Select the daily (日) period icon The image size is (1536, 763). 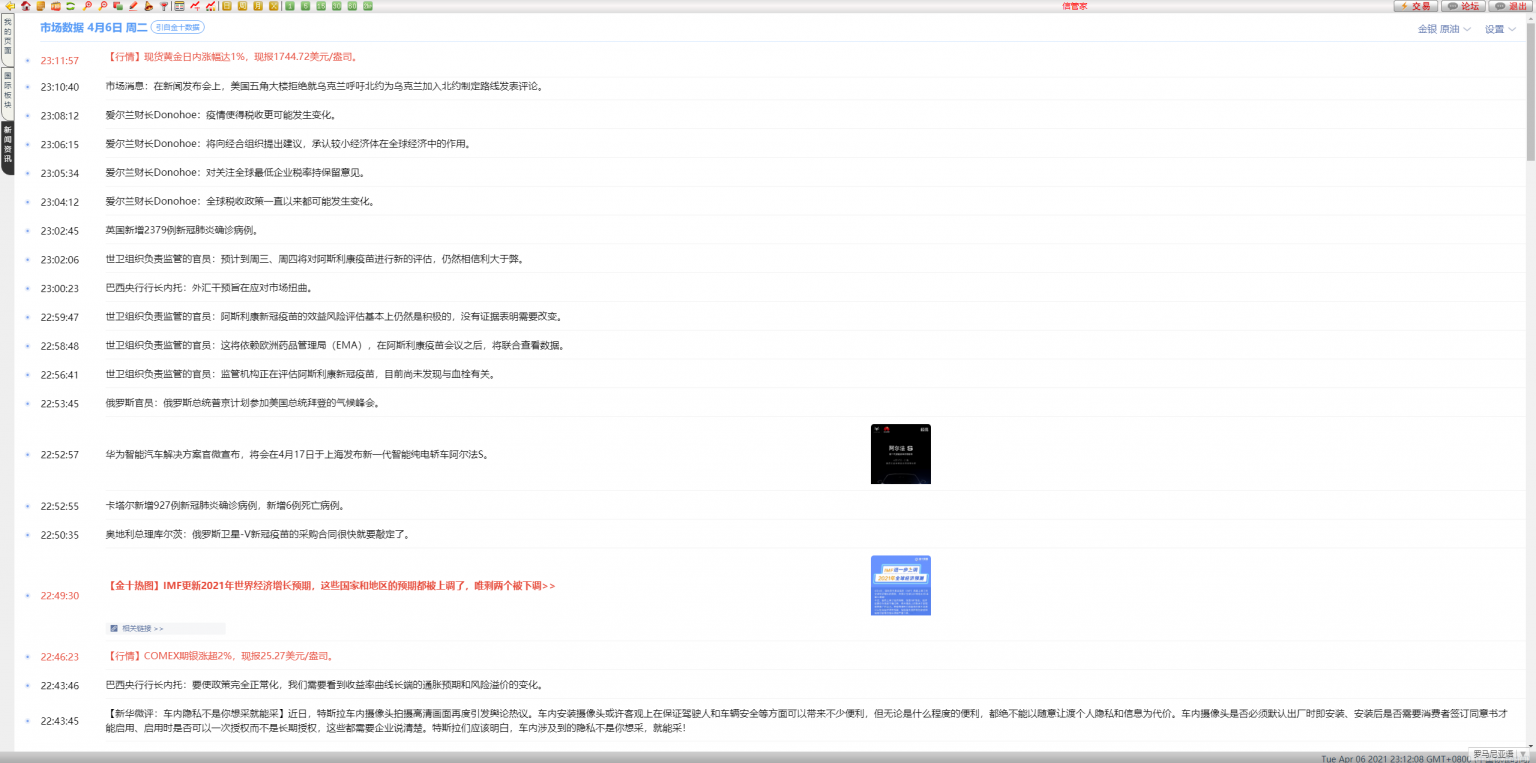(227, 6)
